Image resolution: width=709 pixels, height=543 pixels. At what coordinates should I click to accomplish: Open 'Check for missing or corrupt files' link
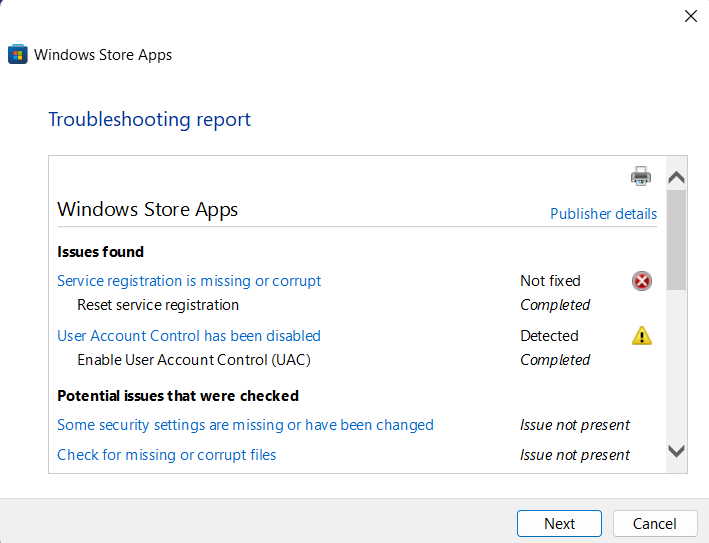(x=166, y=455)
